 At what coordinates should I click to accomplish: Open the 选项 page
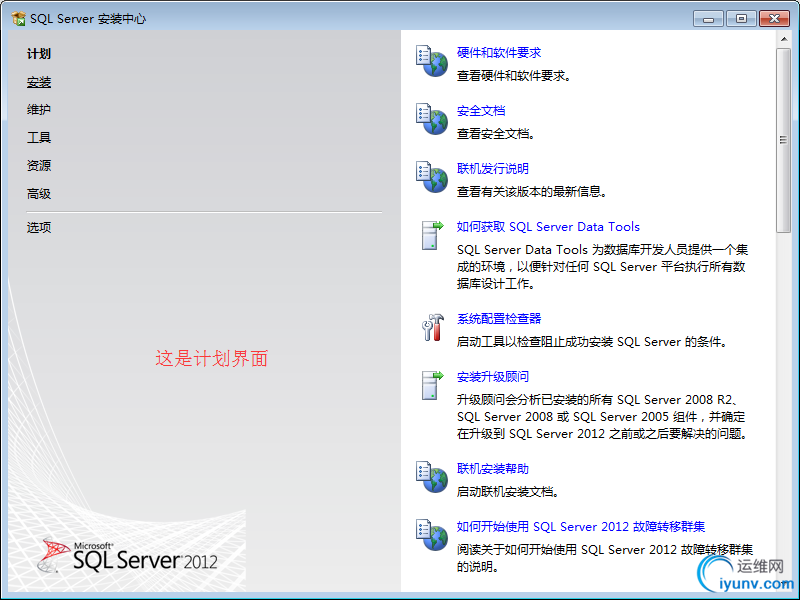pyautogui.click(x=39, y=228)
